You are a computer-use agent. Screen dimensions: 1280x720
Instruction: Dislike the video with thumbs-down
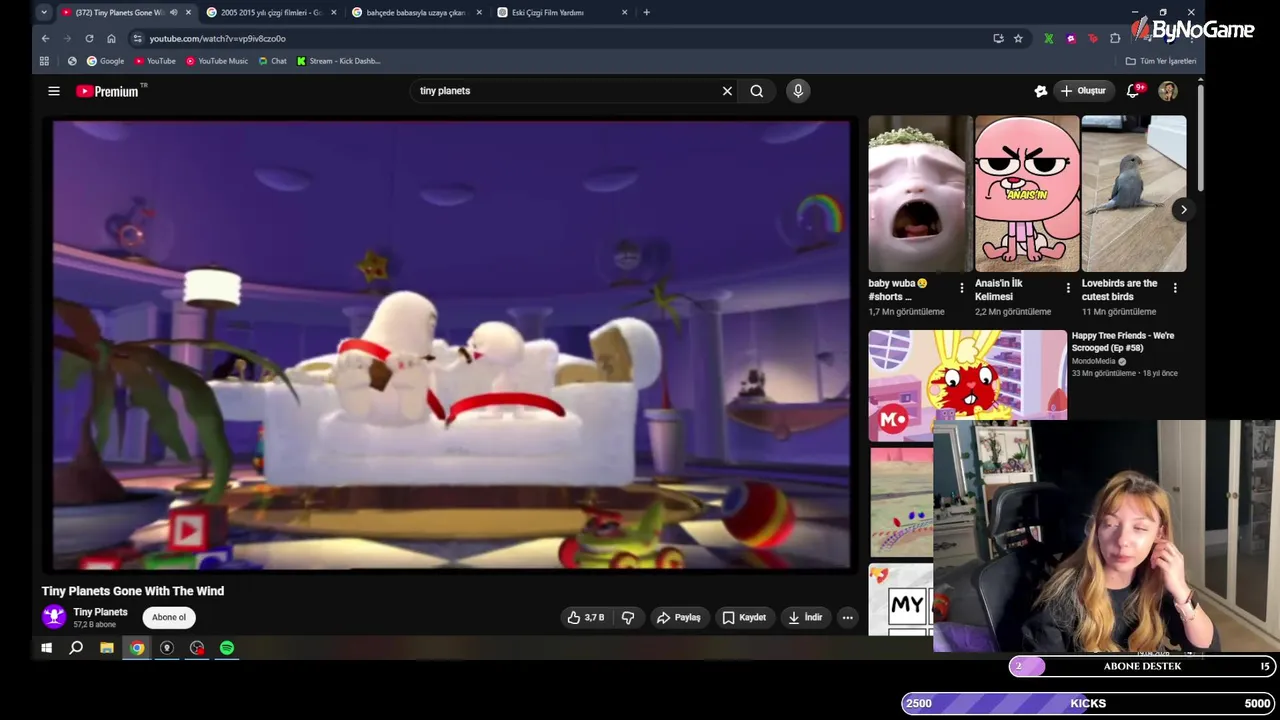628,618
